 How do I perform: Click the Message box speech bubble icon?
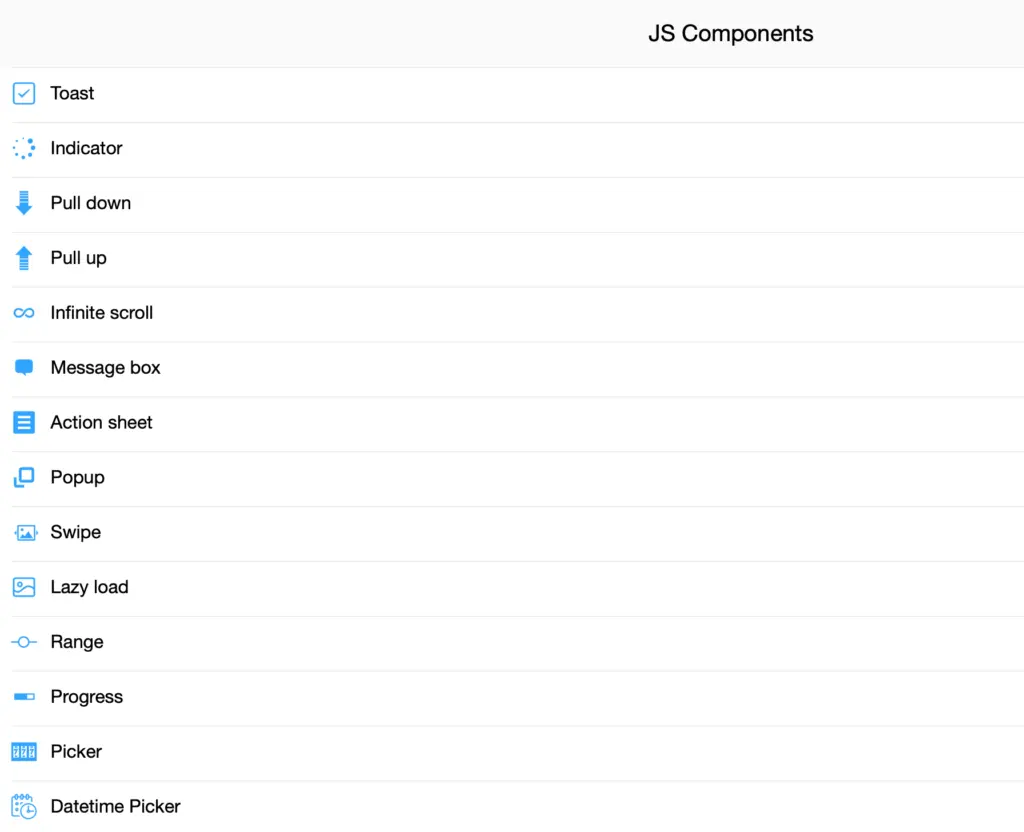click(24, 367)
